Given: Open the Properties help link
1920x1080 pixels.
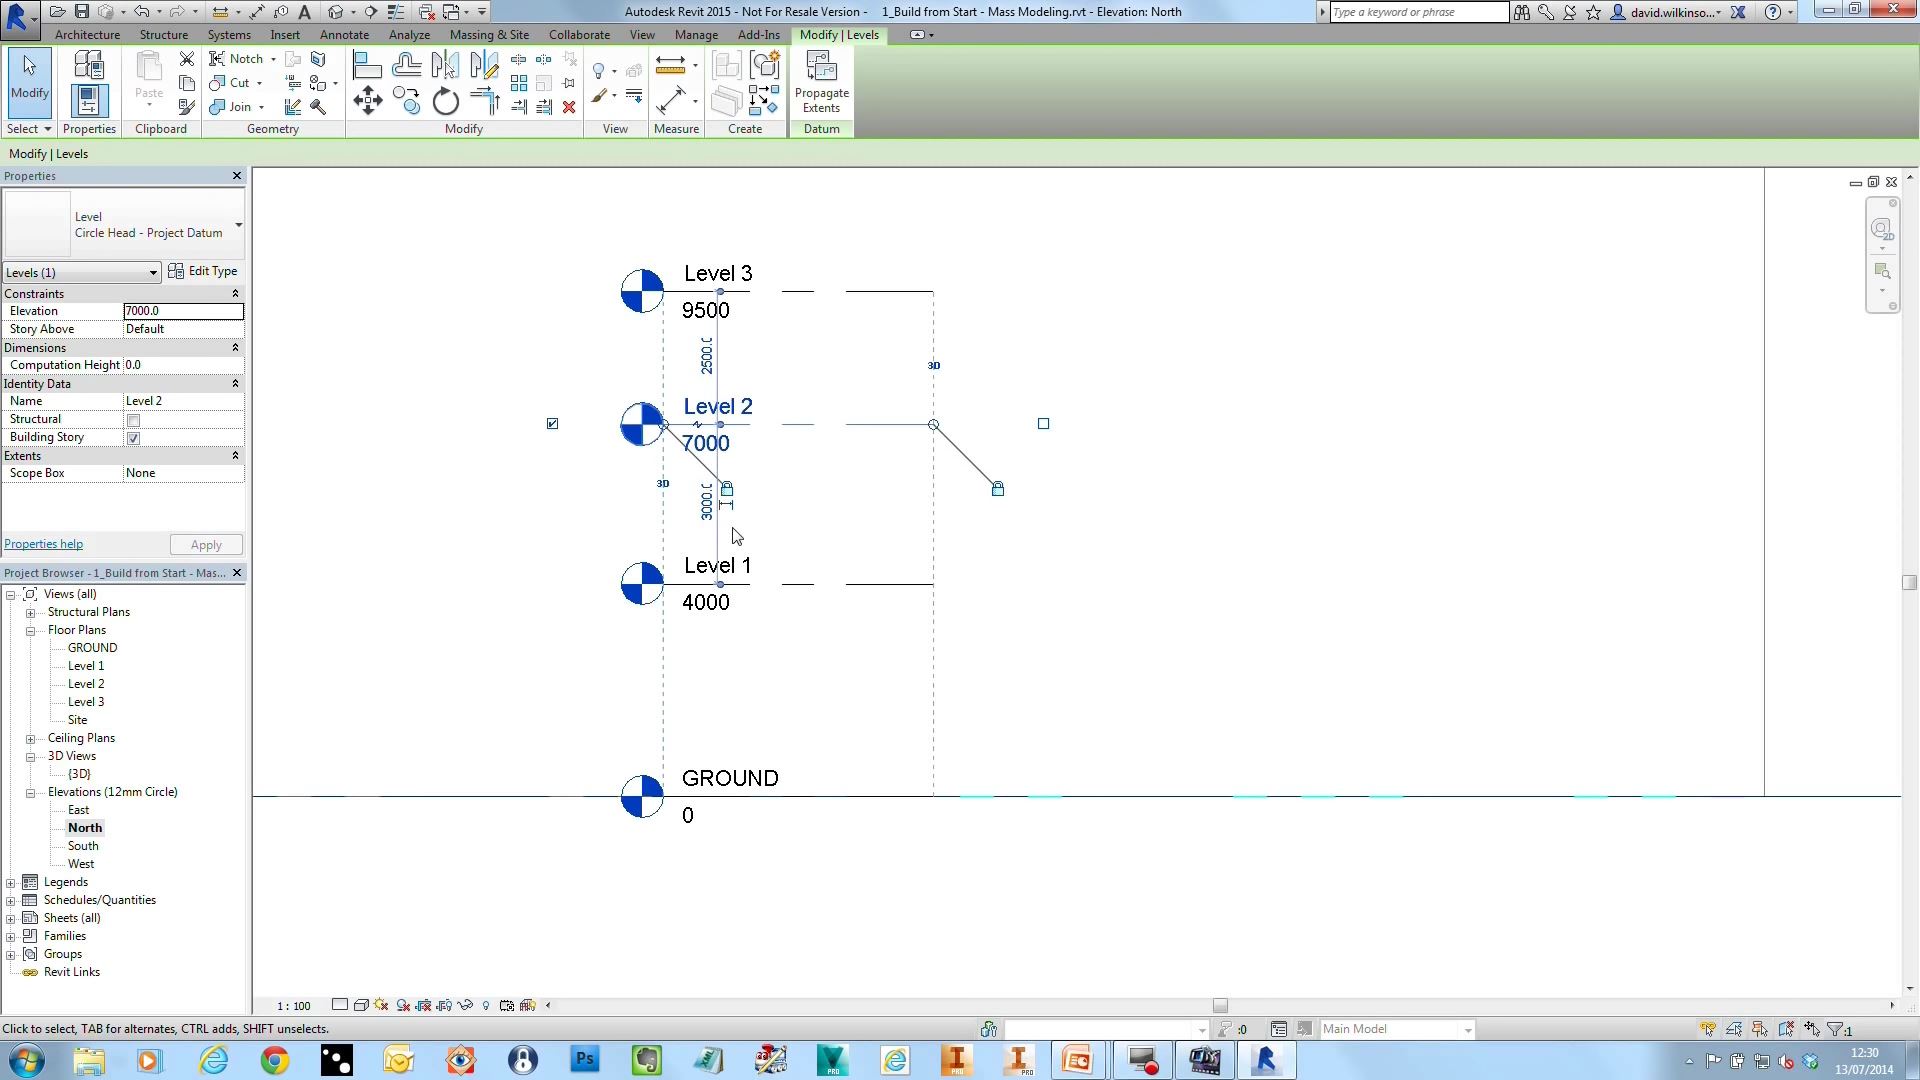Looking at the screenshot, I should click(x=43, y=544).
